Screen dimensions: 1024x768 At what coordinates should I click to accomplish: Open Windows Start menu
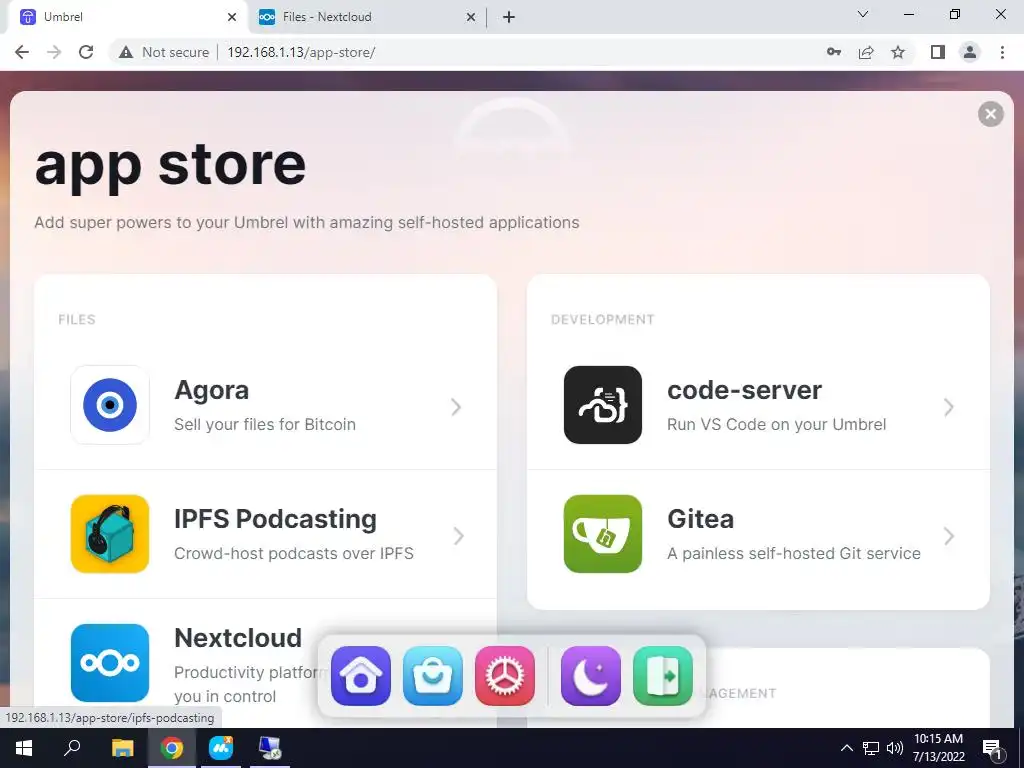click(x=24, y=748)
